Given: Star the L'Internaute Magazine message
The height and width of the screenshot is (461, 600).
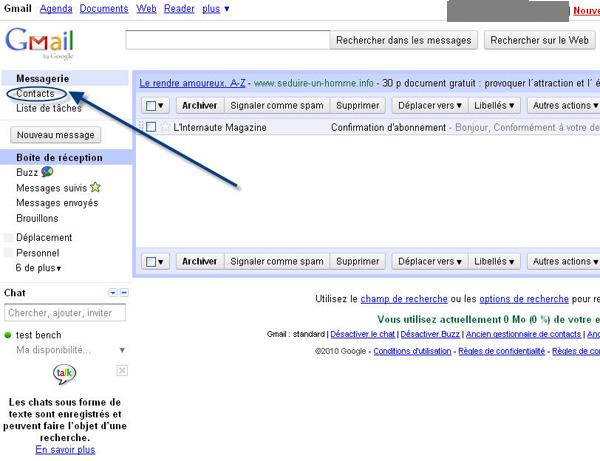Looking at the screenshot, I should pyautogui.click(x=165, y=127).
